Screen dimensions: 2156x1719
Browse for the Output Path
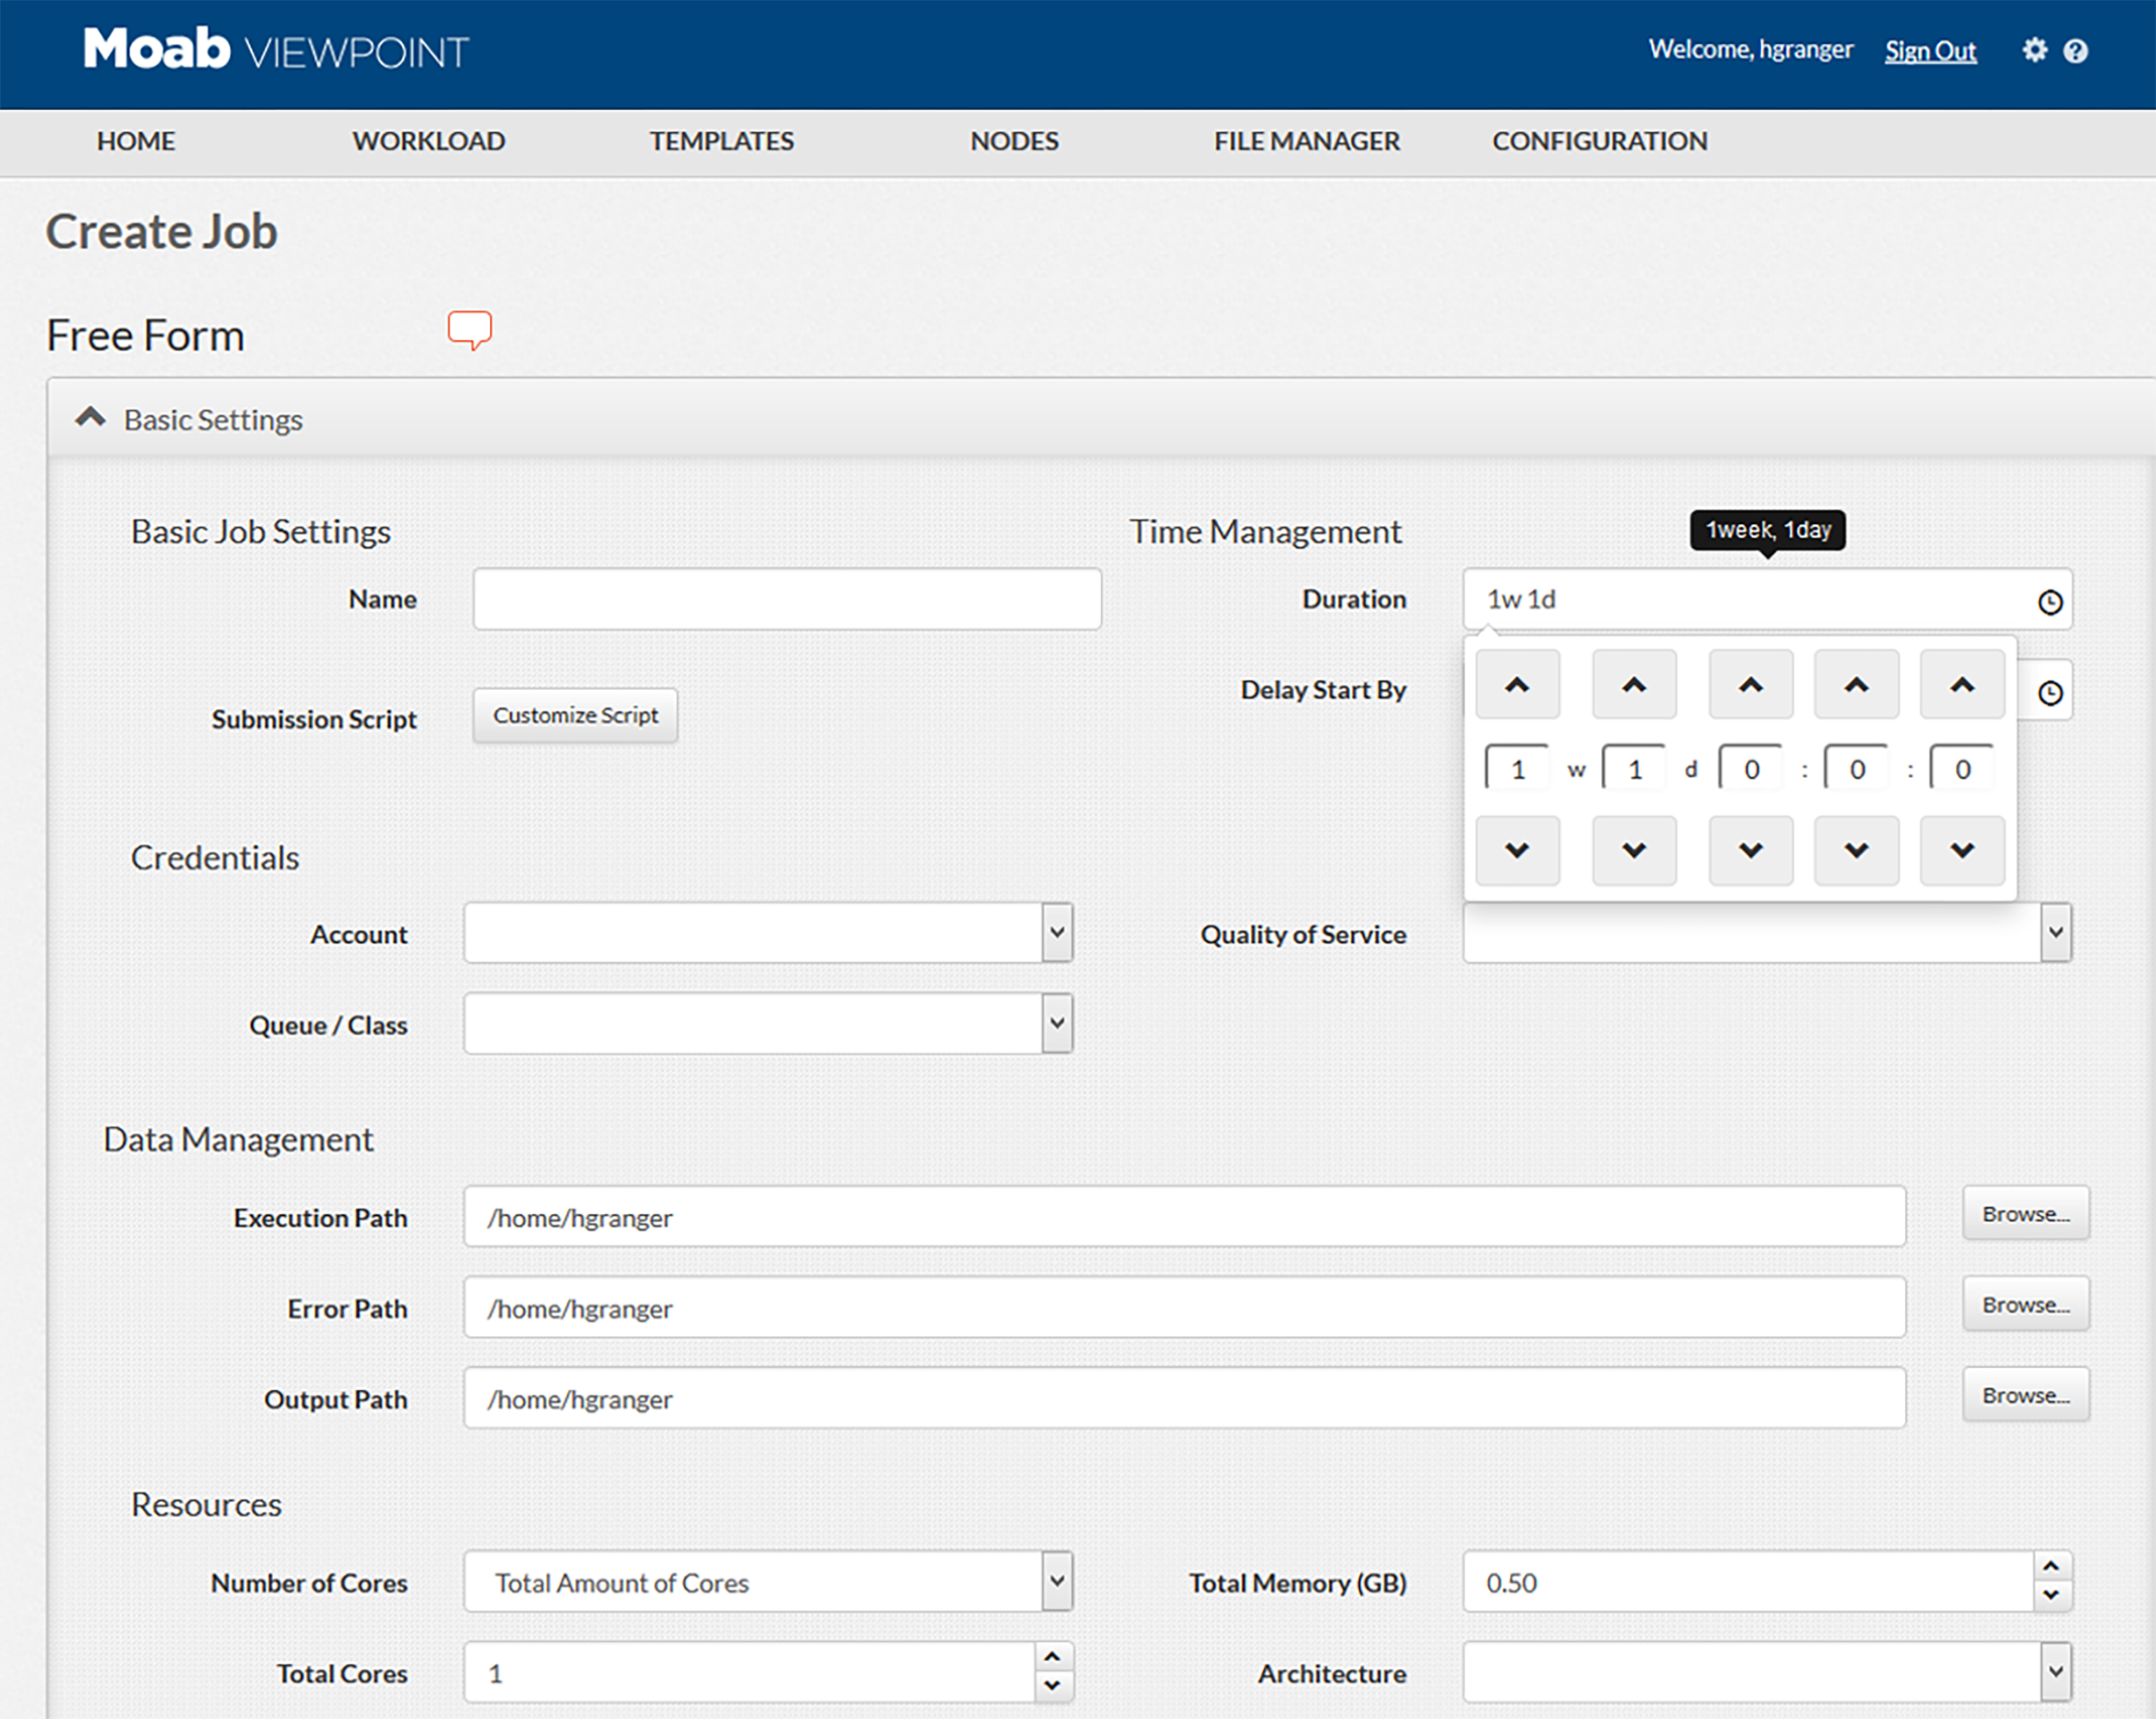click(x=2026, y=1395)
